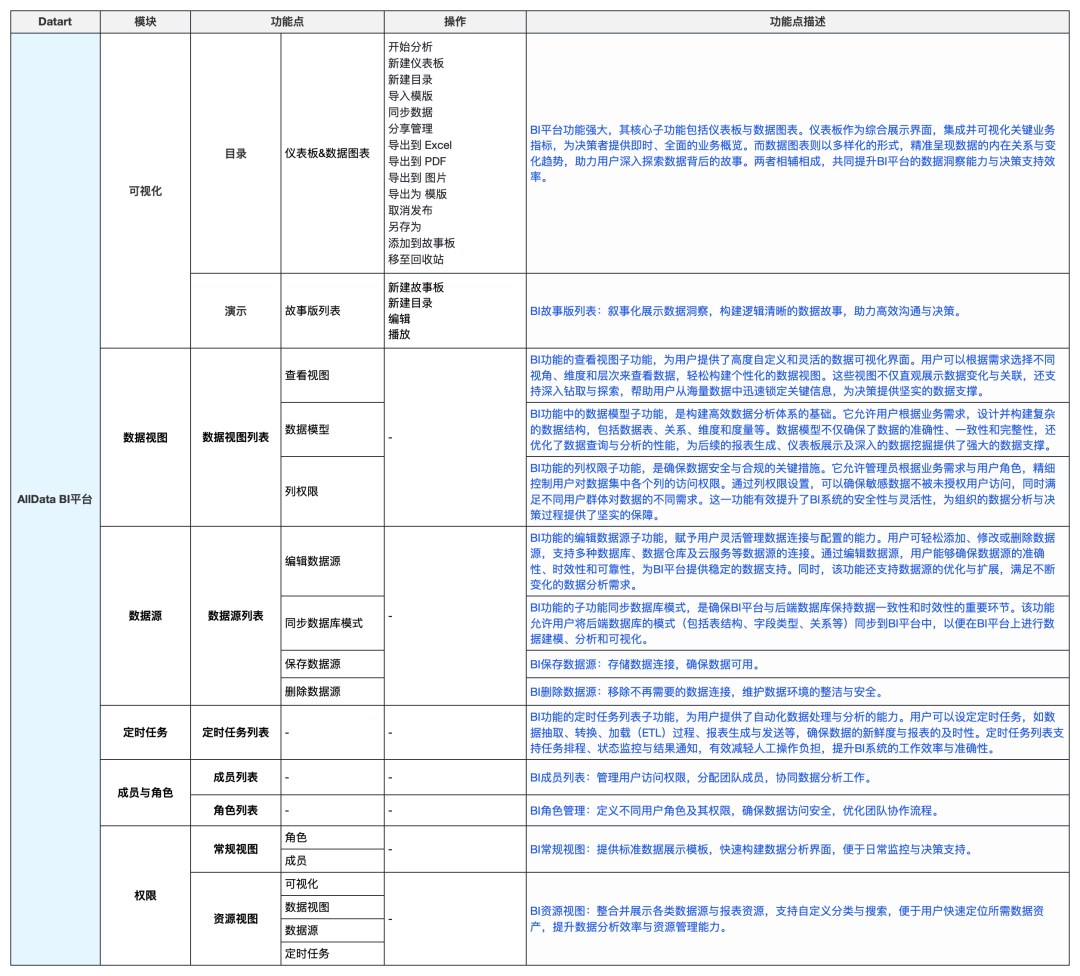Screen dimensions: 1080x976
Task: Select the "导出到 PDF" operation
Action: pyautogui.click(x=417, y=161)
